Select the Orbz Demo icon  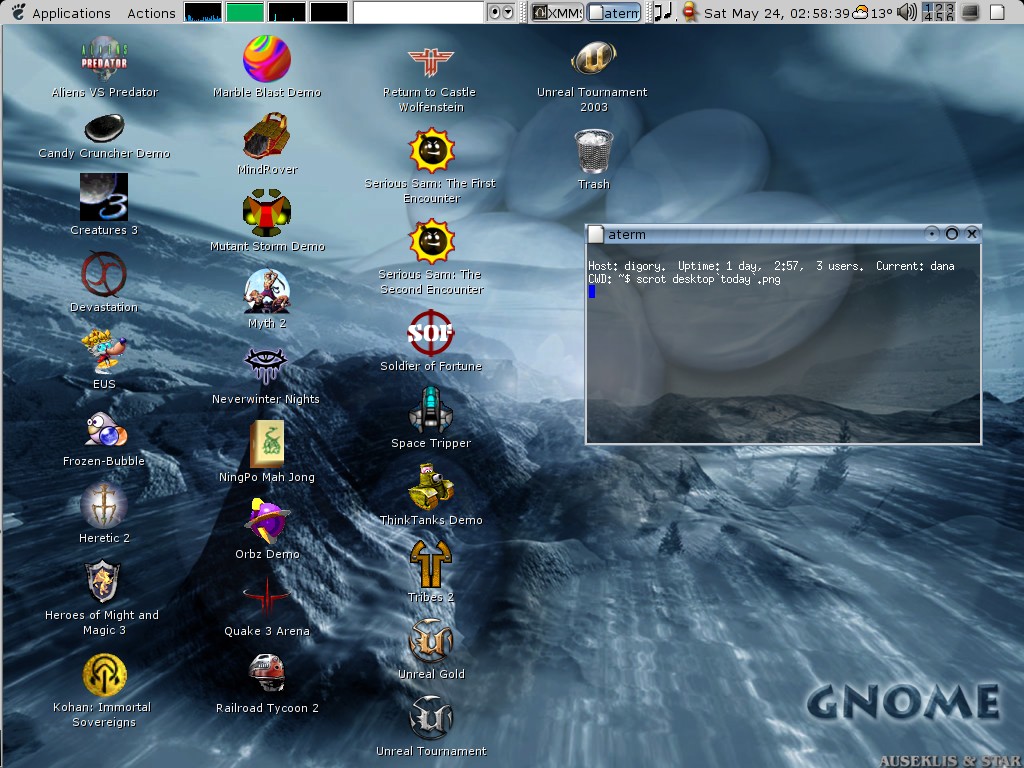point(266,521)
